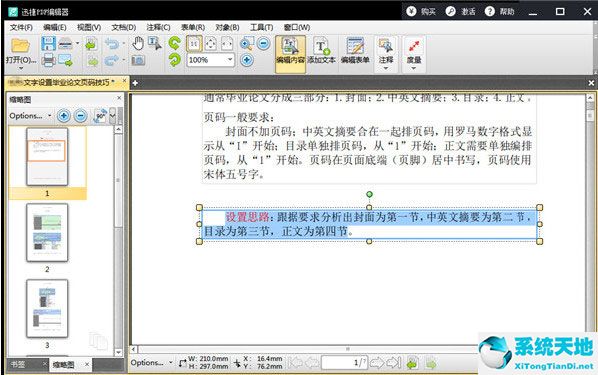Click the Fit Width icon
This screenshot has height=375, width=598.
pos(227,43)
